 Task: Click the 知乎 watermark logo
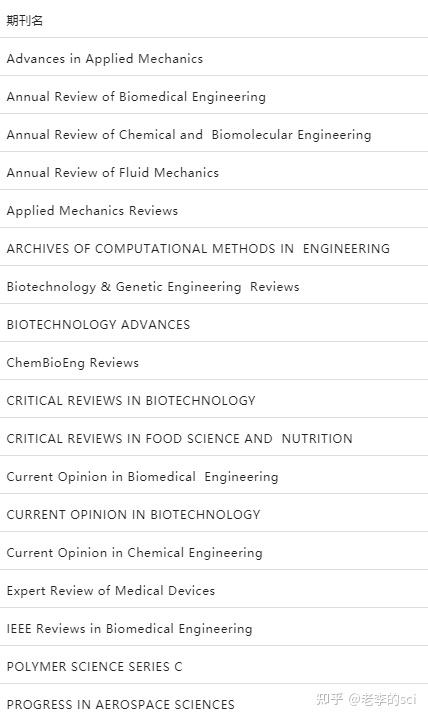click(329, 699)
